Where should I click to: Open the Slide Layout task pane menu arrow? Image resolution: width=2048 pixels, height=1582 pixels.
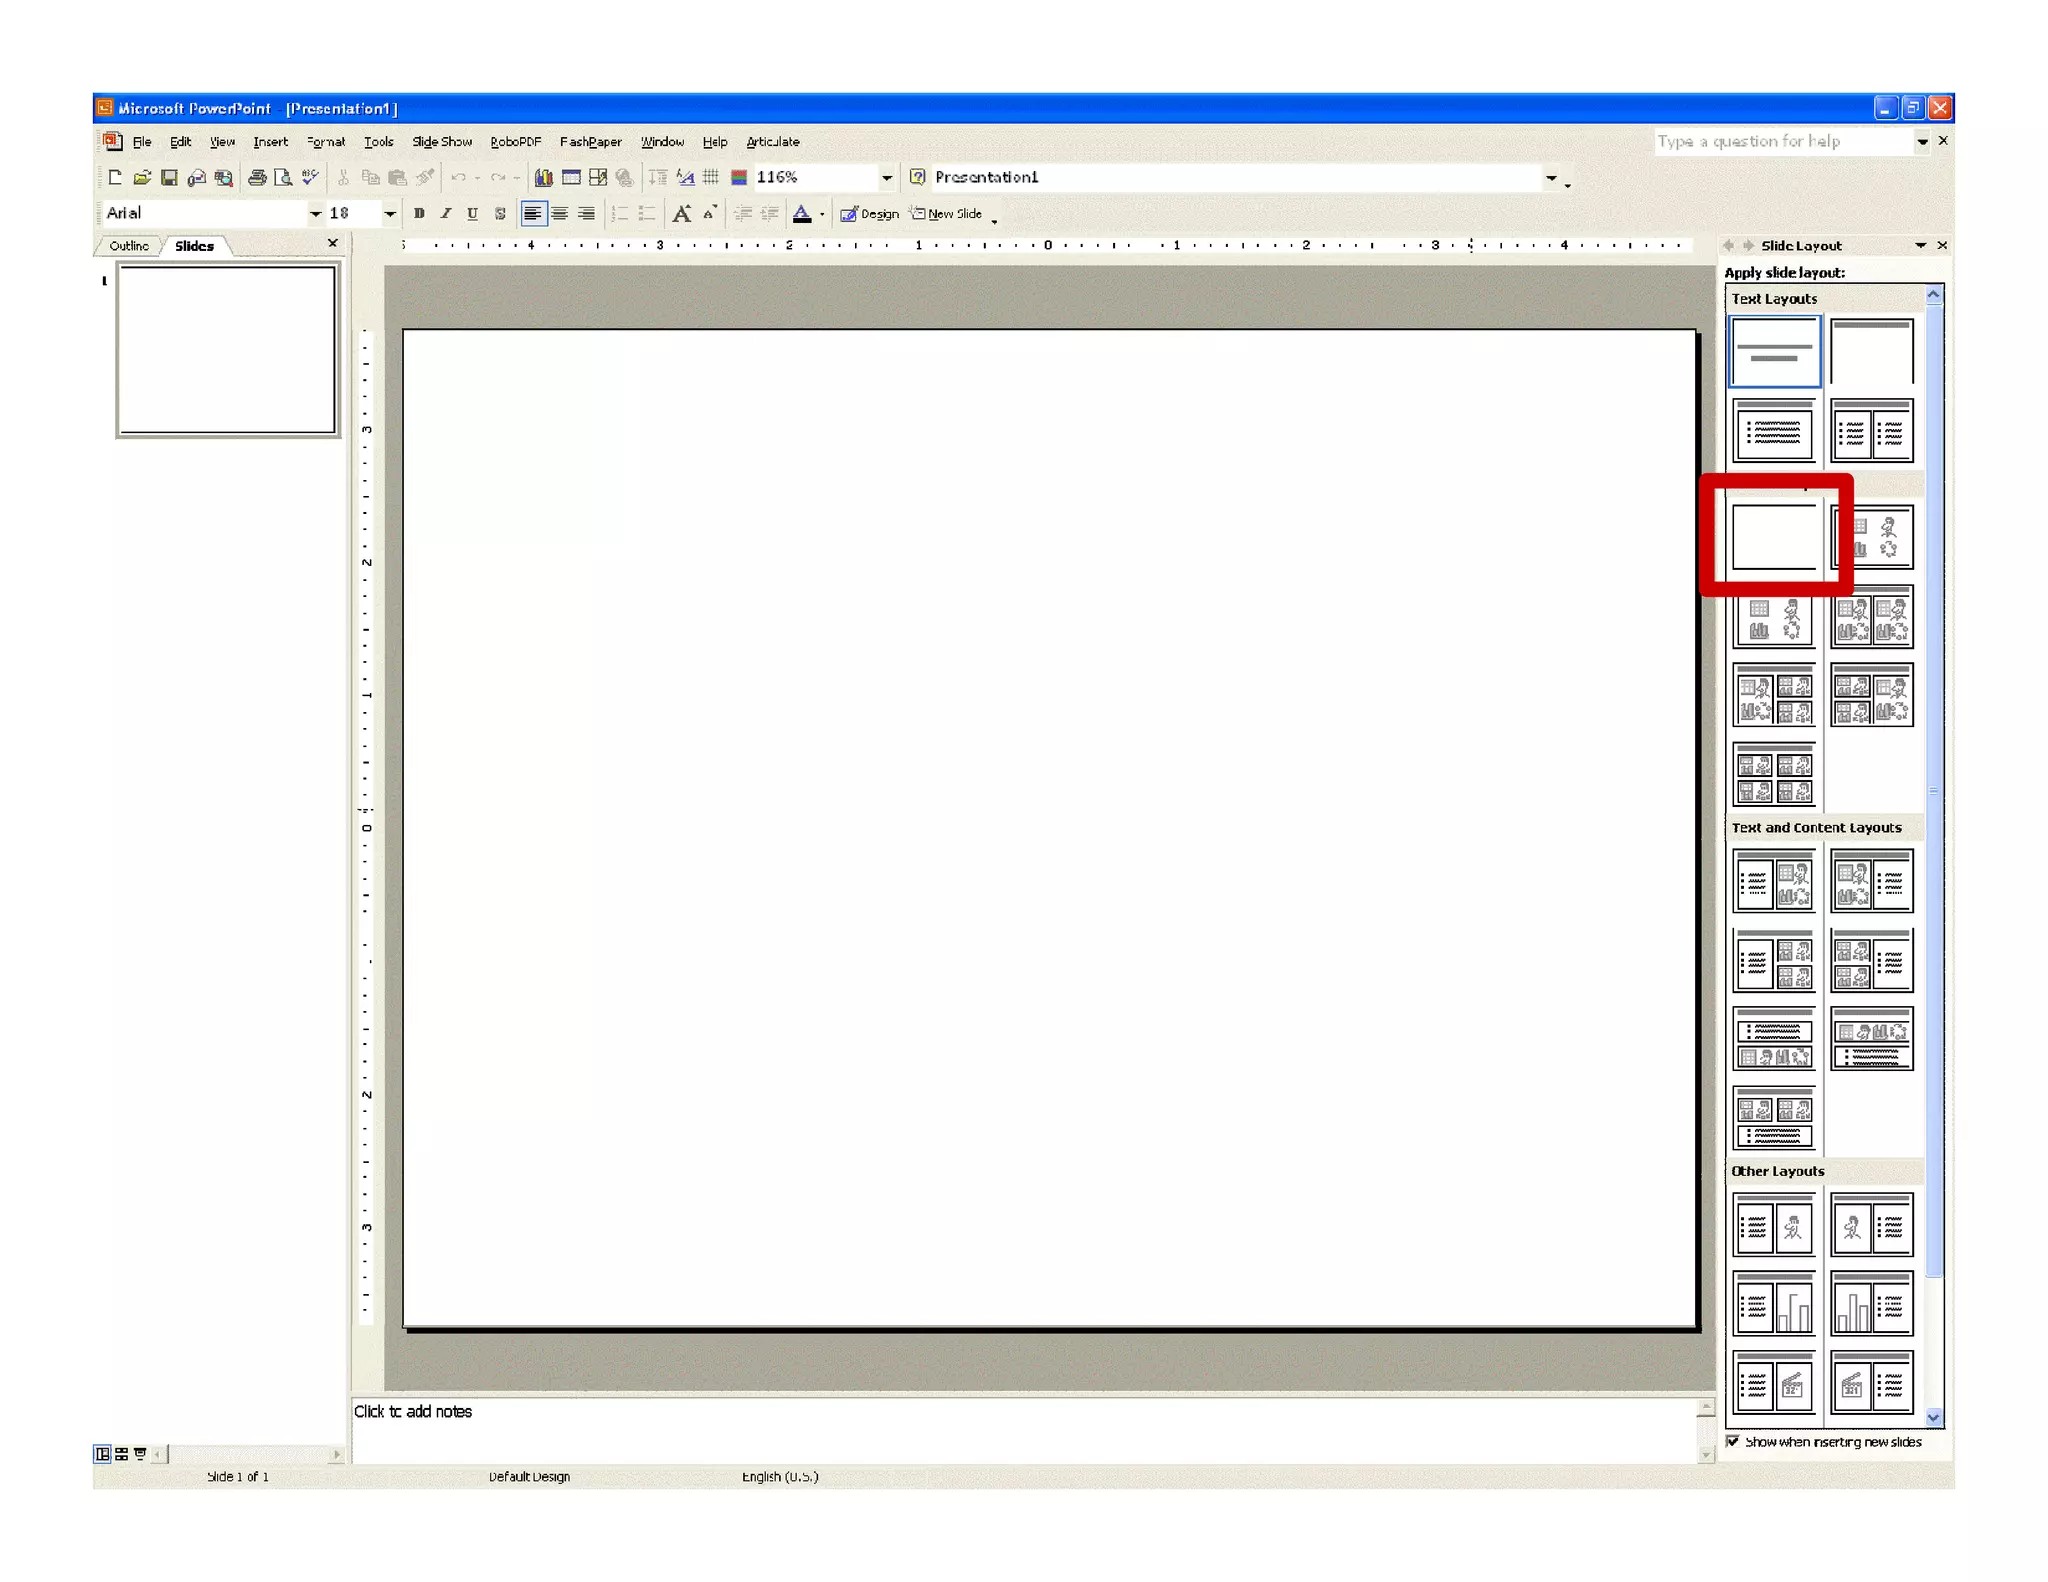click(1920, 245)
